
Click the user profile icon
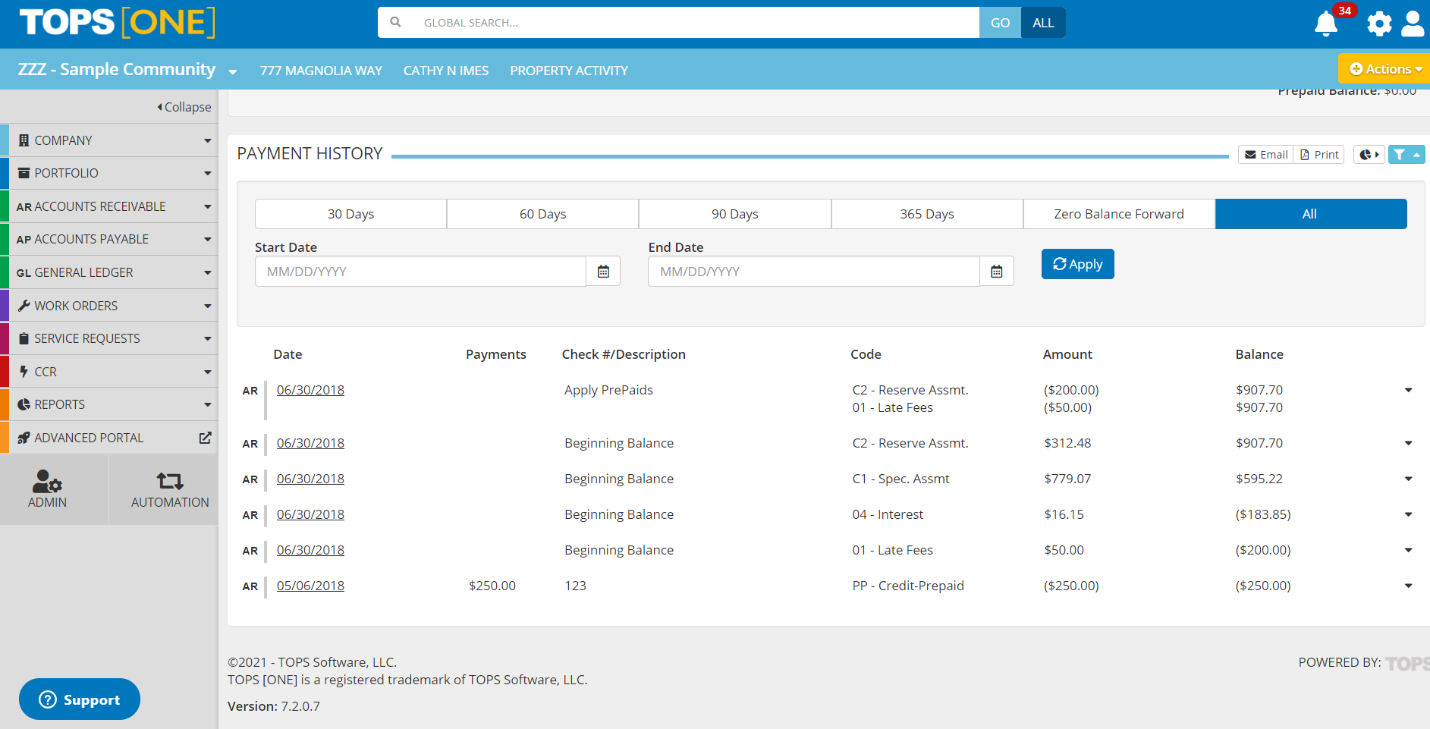(x=1412, y=24)
